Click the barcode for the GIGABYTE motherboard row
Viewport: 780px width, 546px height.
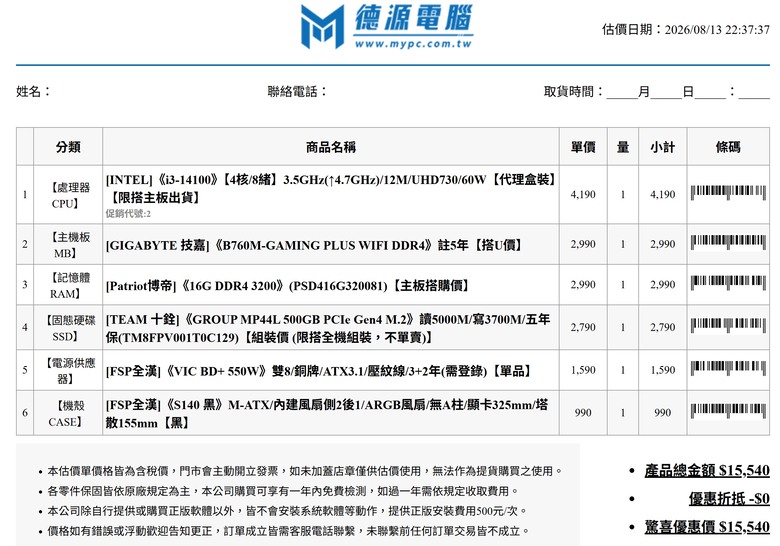point(728,242)
